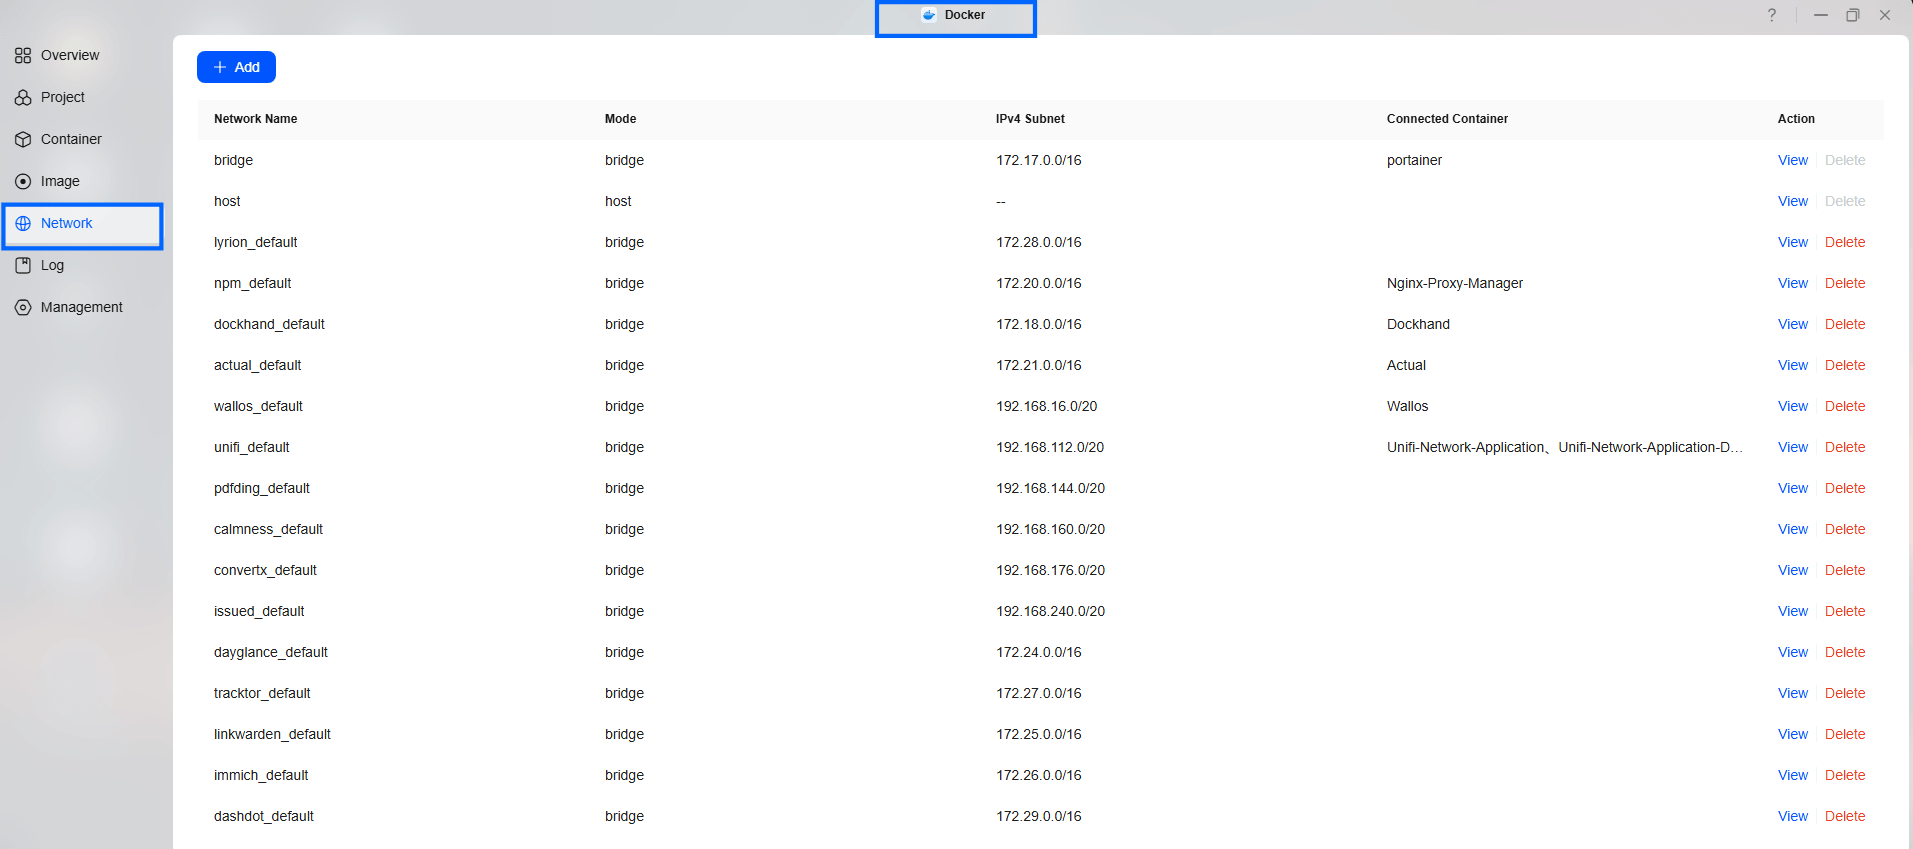Click the Project cubes icon in sidebar

click(x=23, y=97)
